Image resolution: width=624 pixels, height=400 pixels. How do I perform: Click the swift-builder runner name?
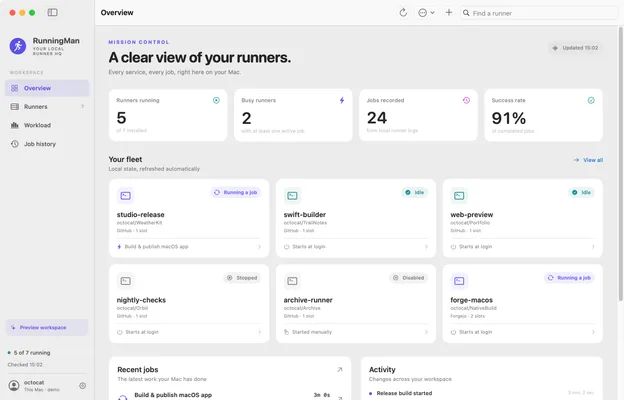pos(305,215)
